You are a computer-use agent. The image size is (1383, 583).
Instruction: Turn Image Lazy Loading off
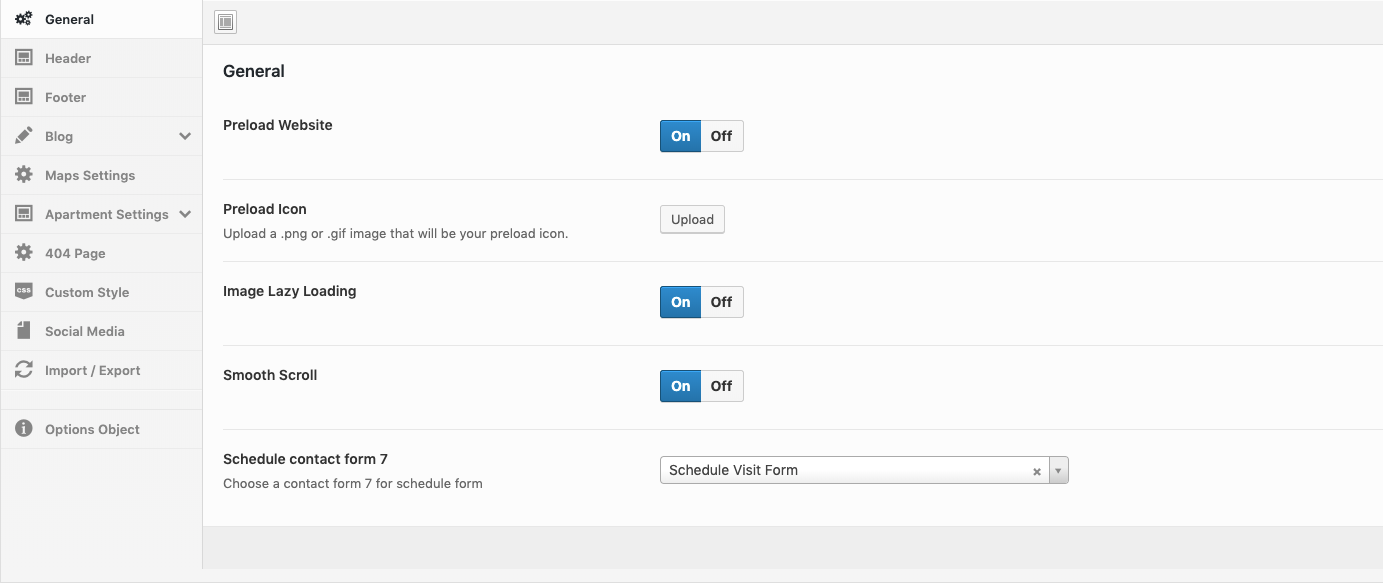721,302
